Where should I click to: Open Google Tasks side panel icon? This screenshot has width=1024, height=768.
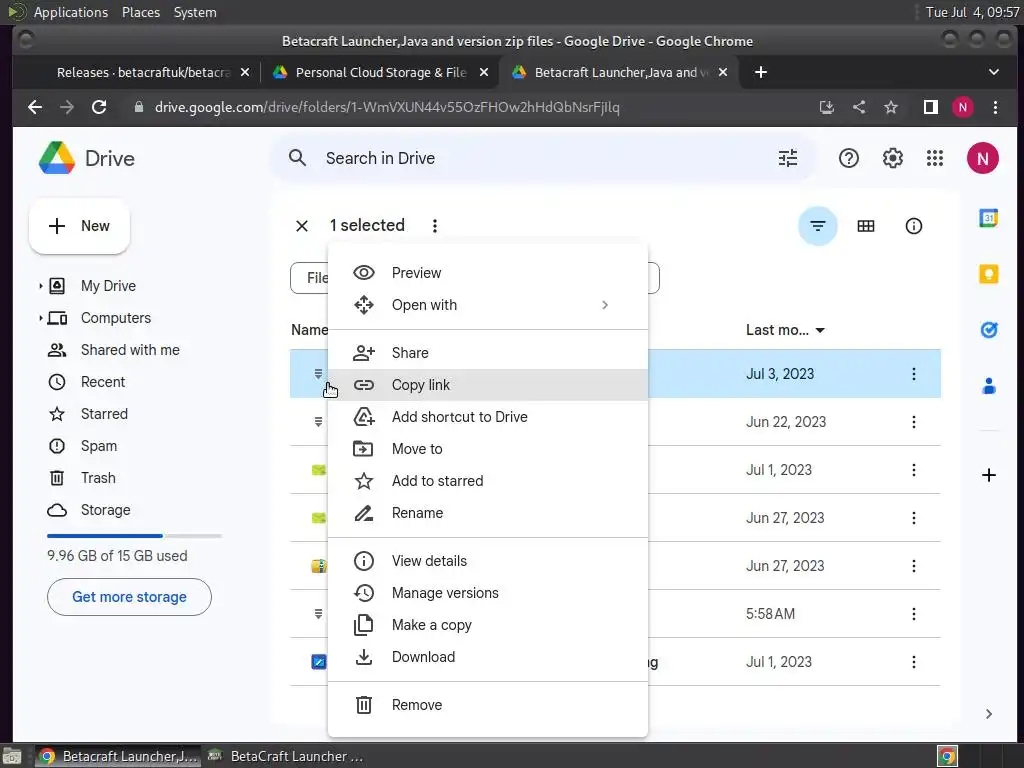tap(989, 330)
